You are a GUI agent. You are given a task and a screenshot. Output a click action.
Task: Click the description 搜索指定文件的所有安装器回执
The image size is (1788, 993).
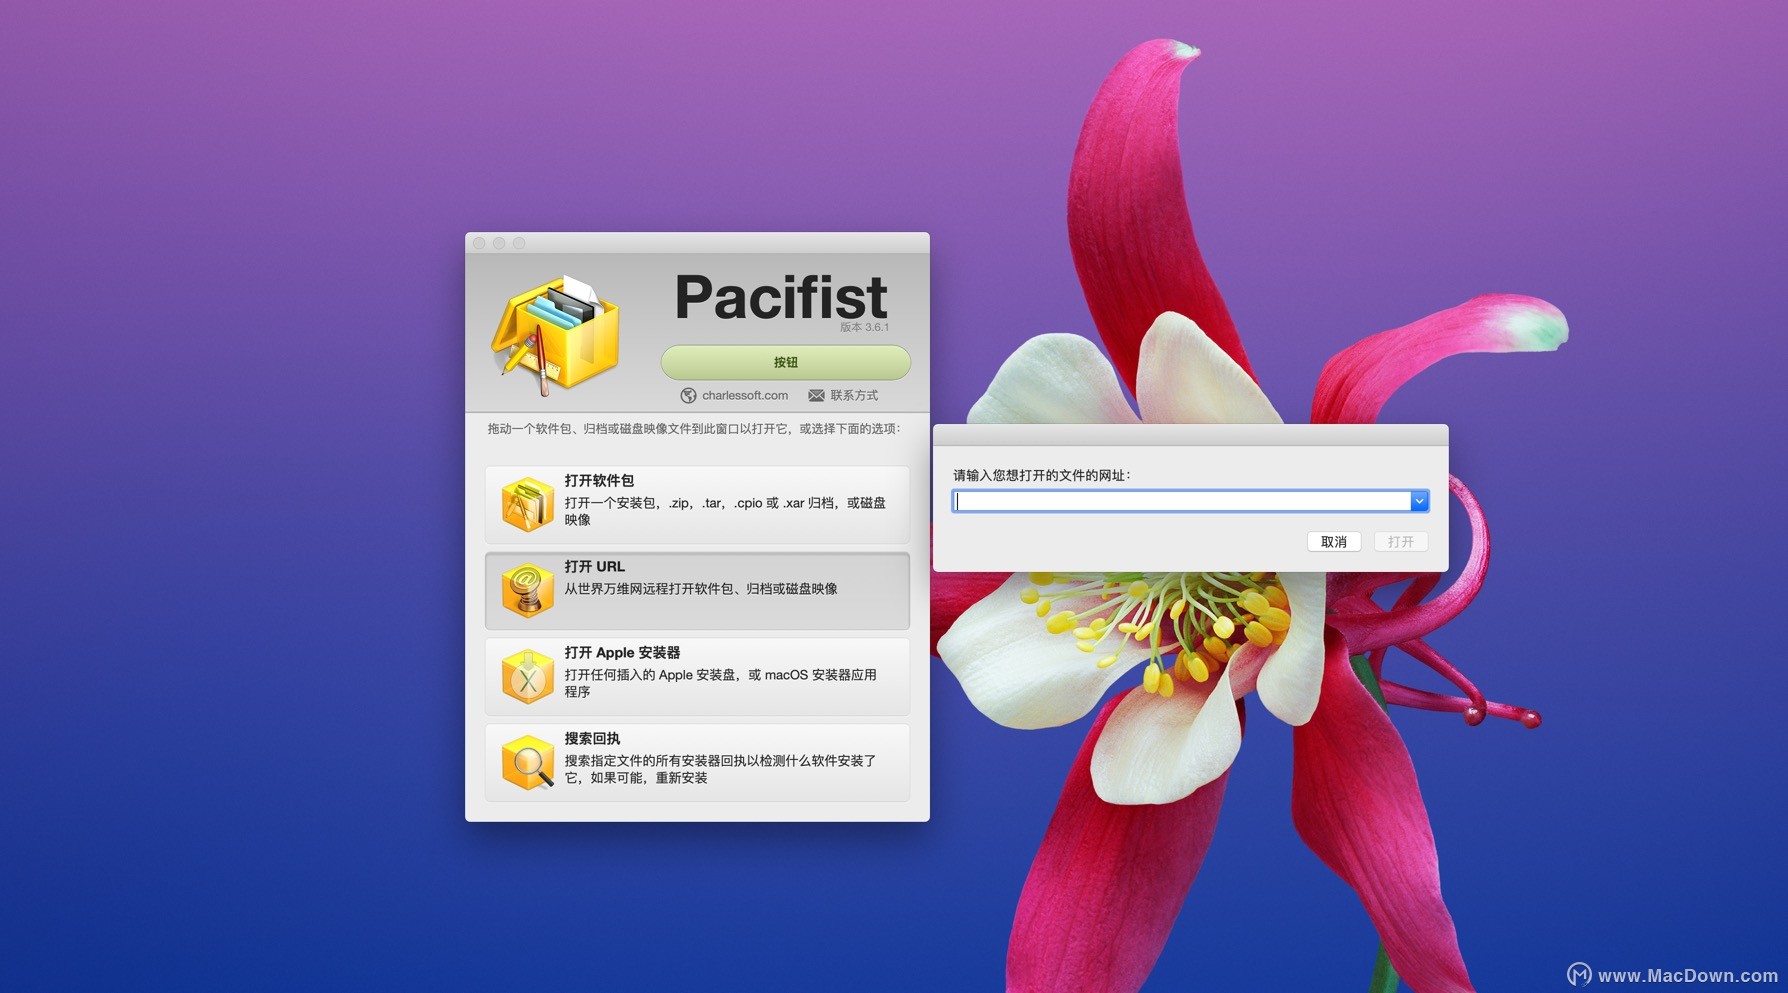[x=720, y=769]
